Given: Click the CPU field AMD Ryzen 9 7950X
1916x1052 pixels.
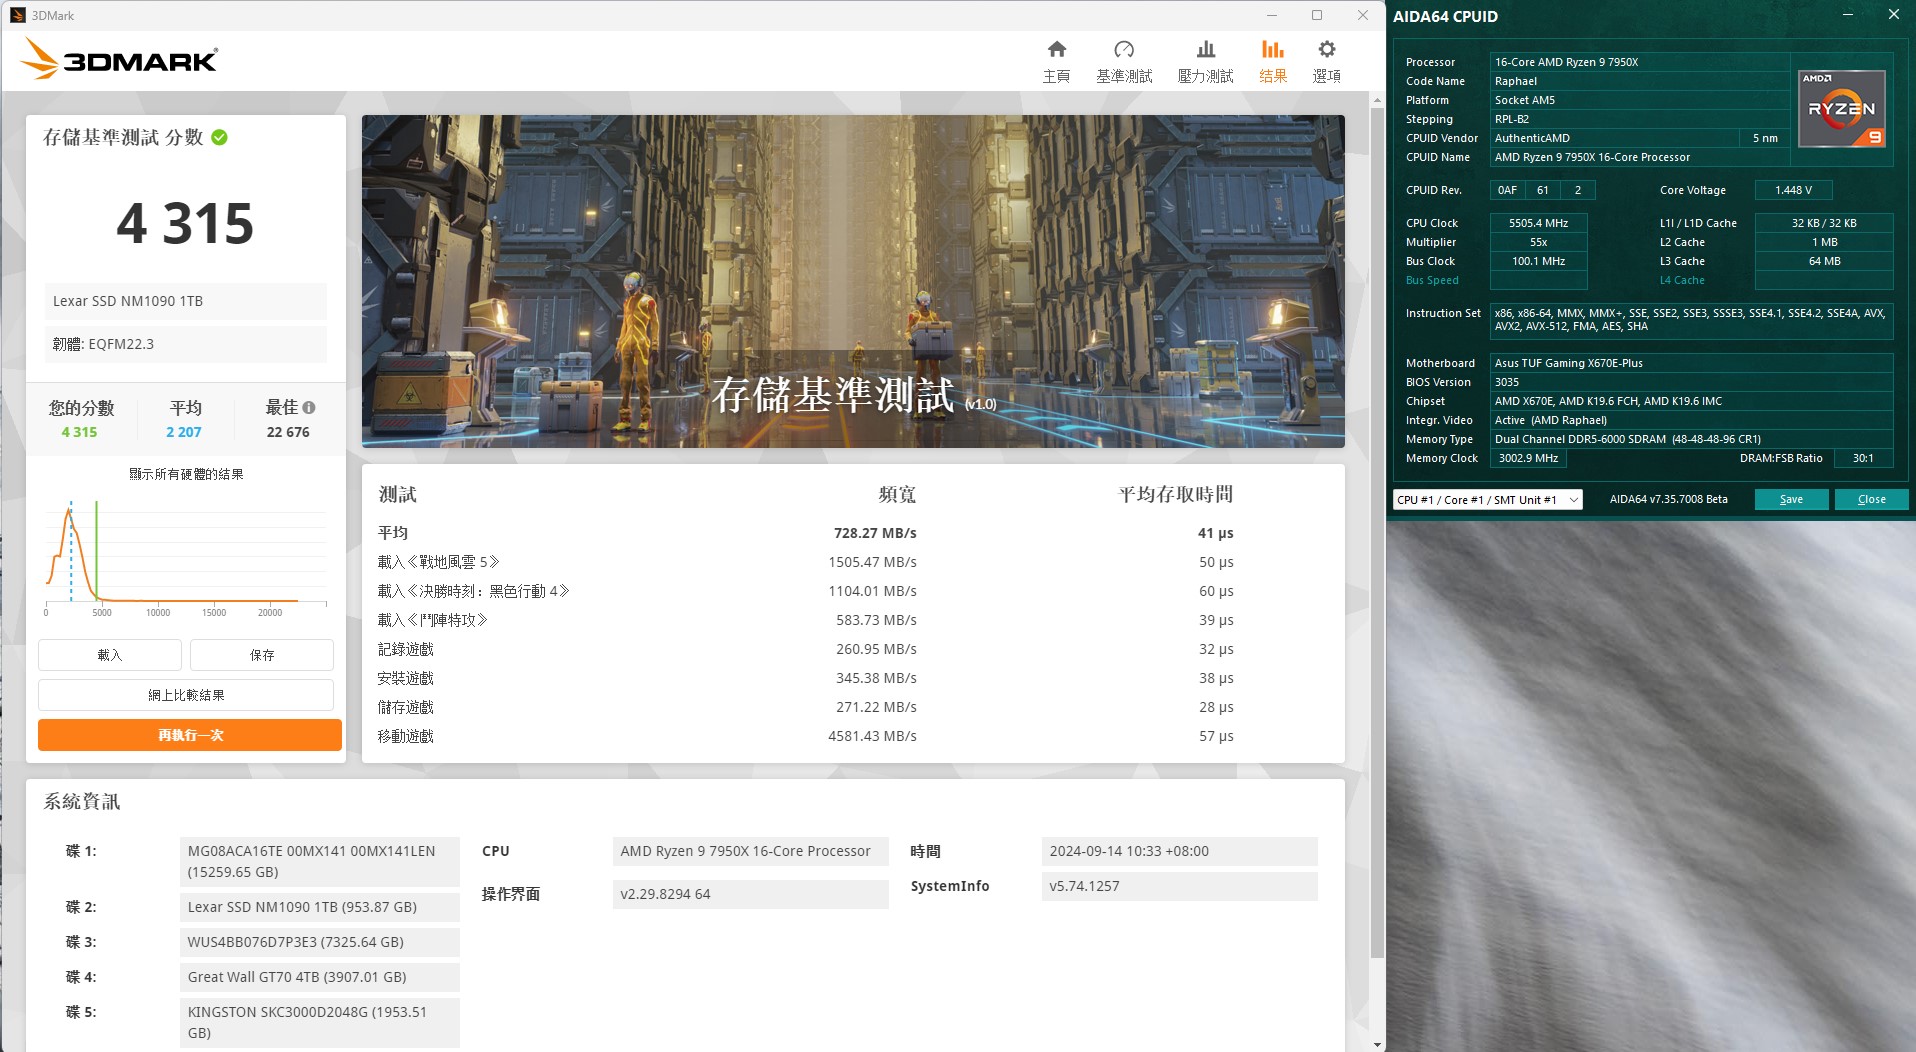Looking at the screenshot, I should coord(750,851).
